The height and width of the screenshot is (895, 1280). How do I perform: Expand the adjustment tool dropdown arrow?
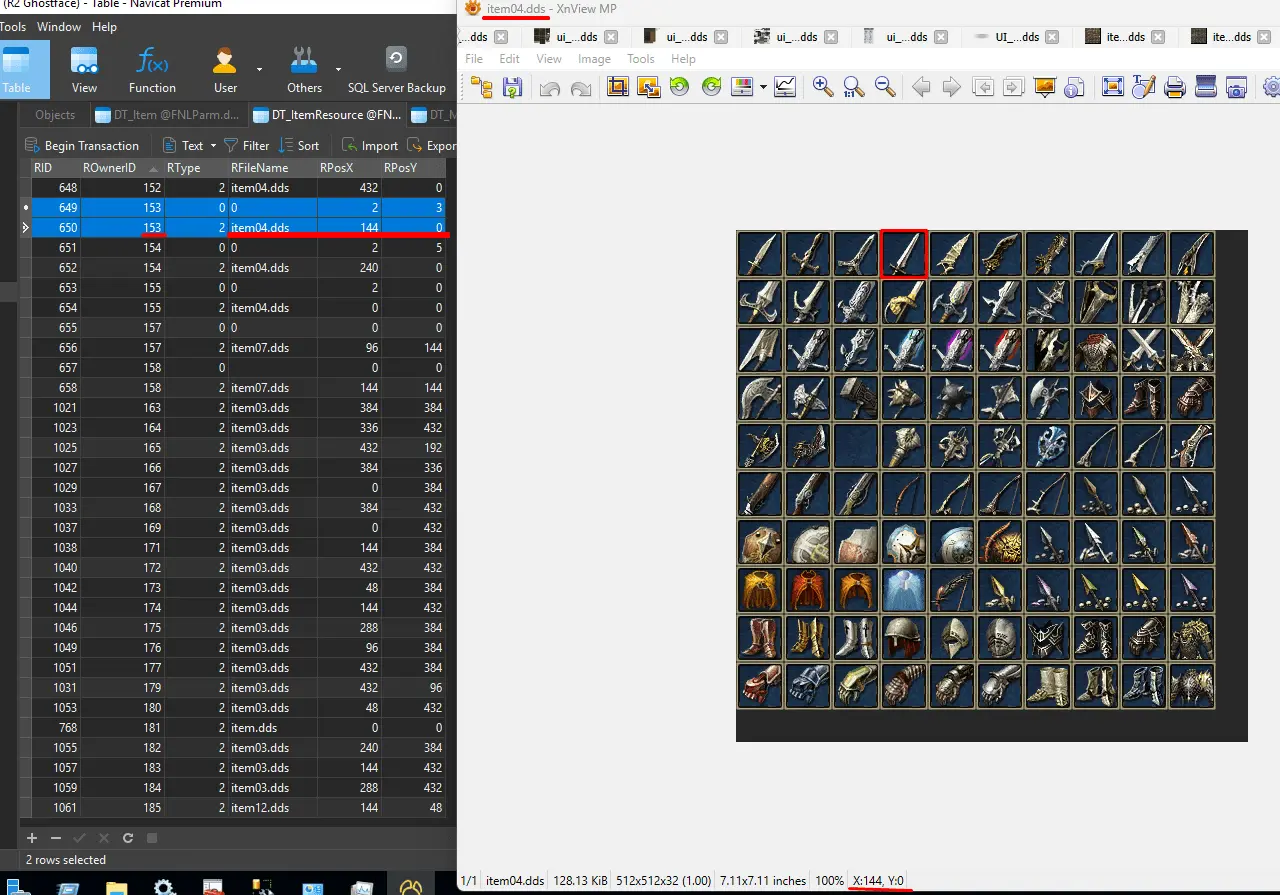click(x=763, y=87)
